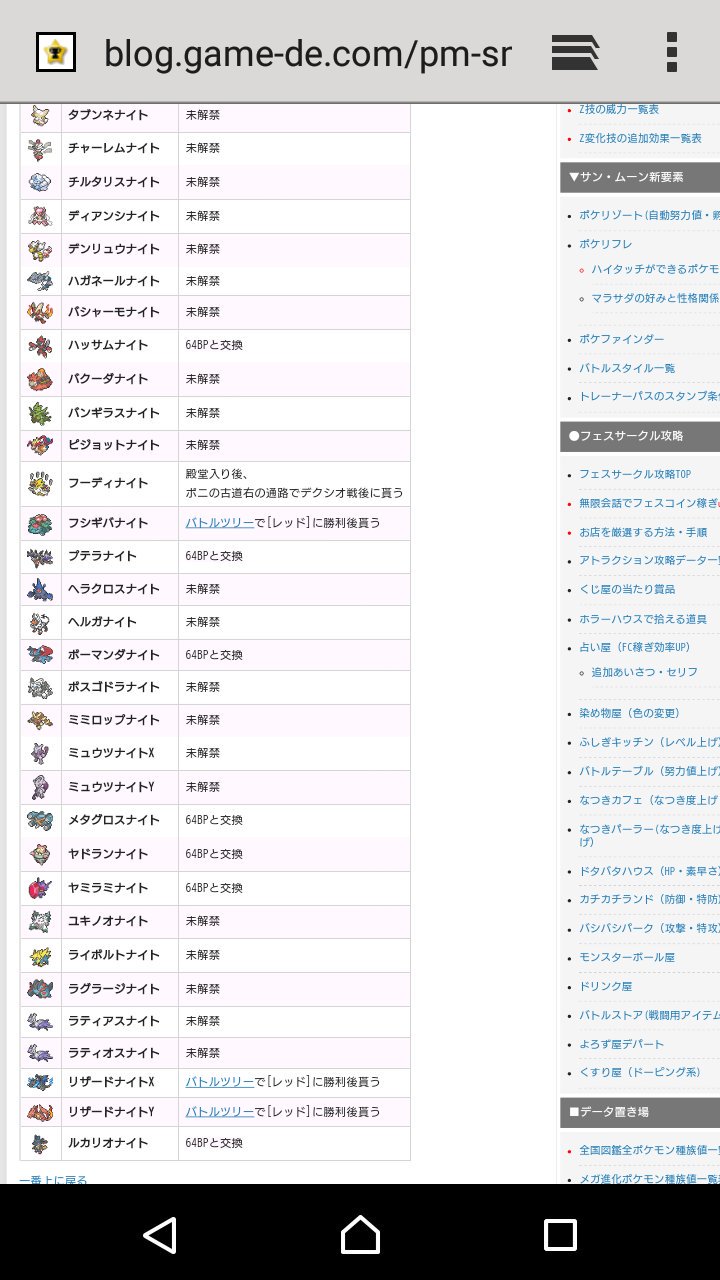Tap the sprite icon beside ライボルトナイト
This screenshot has height=1280, width=720.
click(40, 955)
